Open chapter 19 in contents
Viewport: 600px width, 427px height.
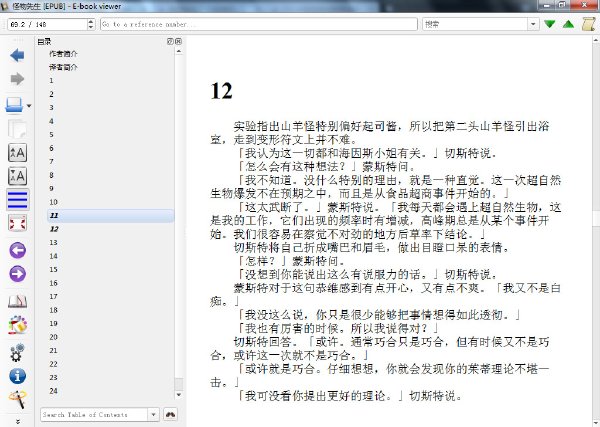point(54,323)
